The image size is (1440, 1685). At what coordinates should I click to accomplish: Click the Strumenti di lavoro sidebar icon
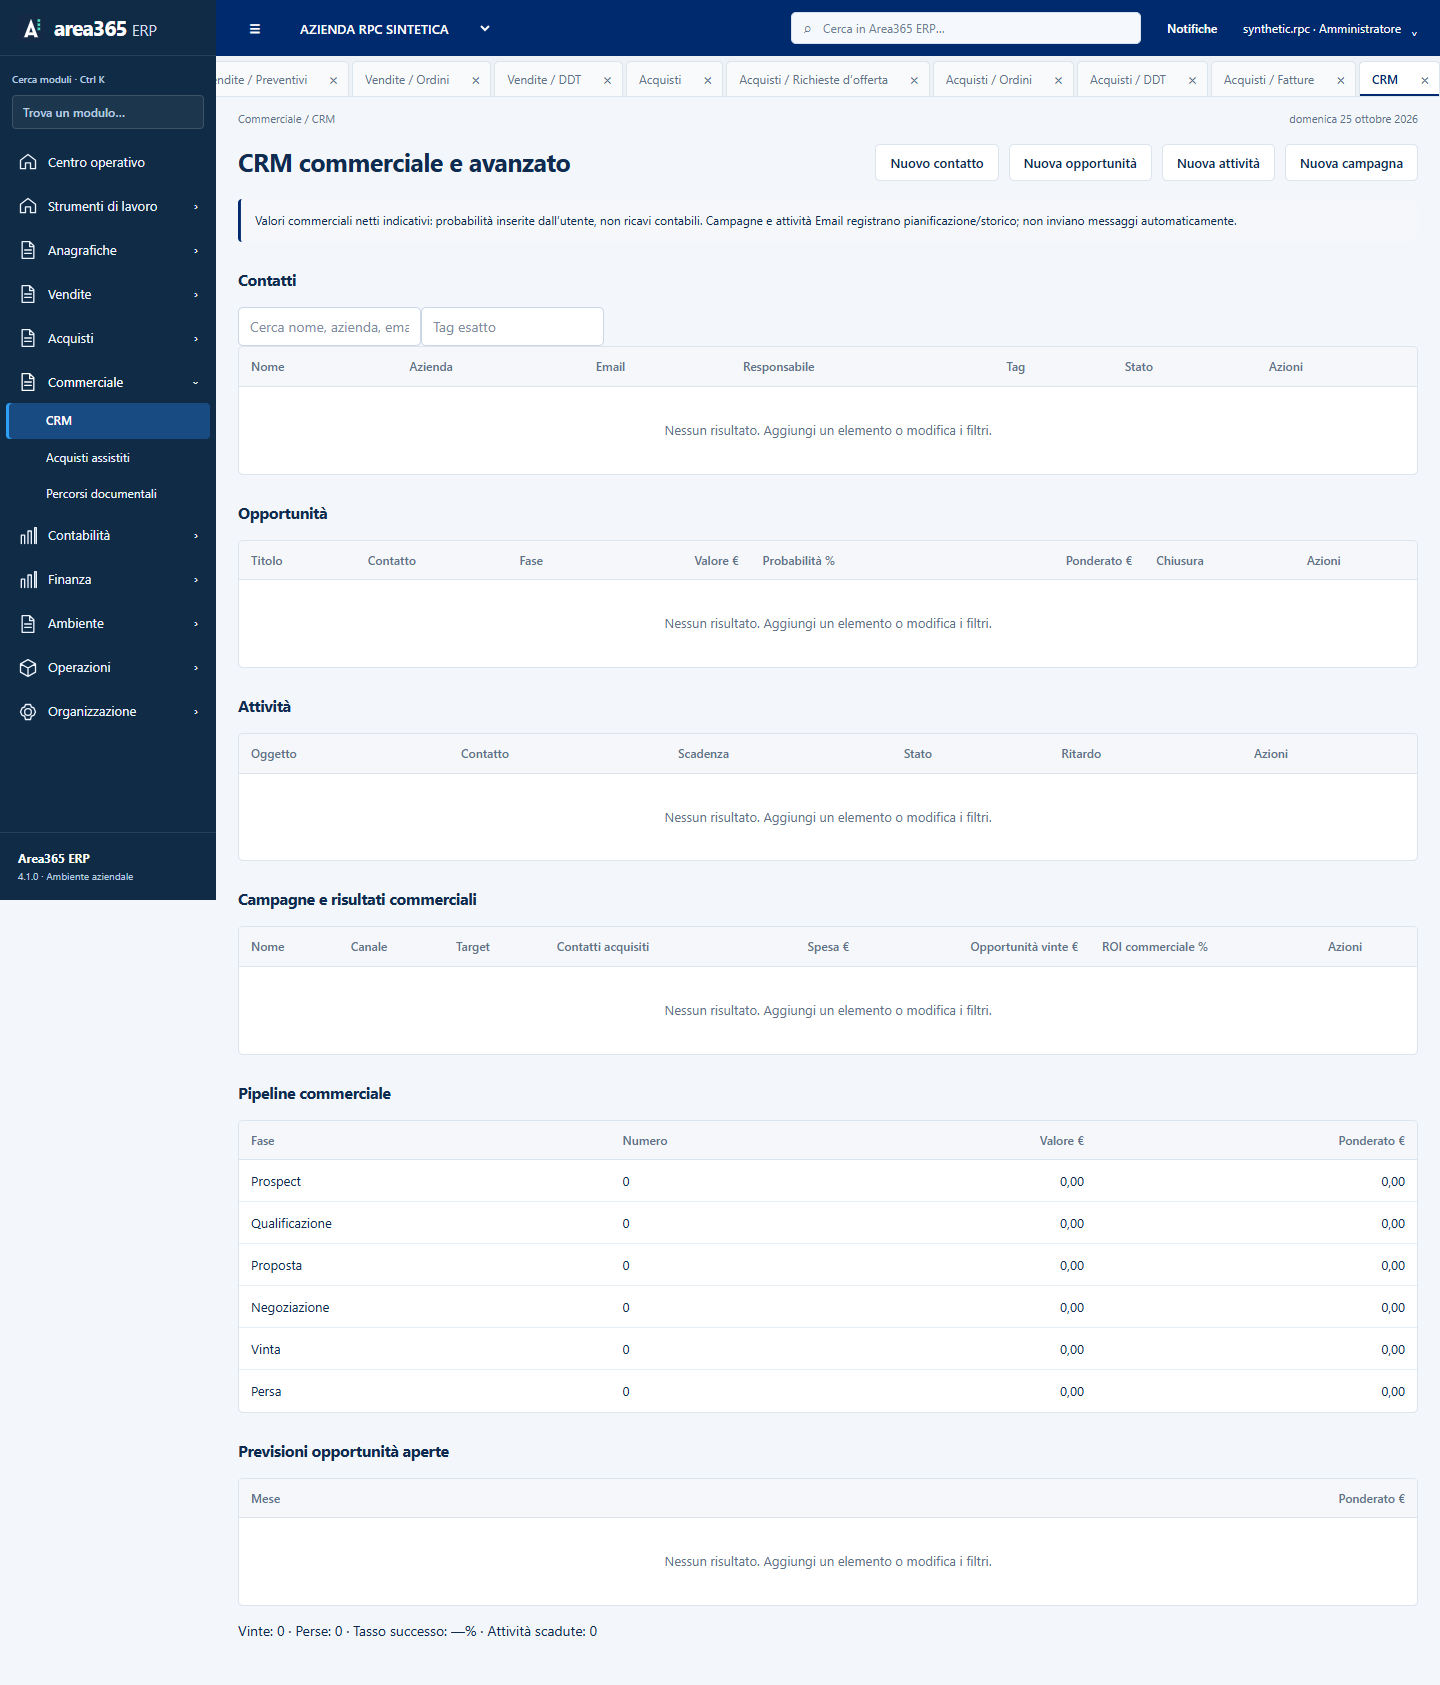[x=28, y=206]
